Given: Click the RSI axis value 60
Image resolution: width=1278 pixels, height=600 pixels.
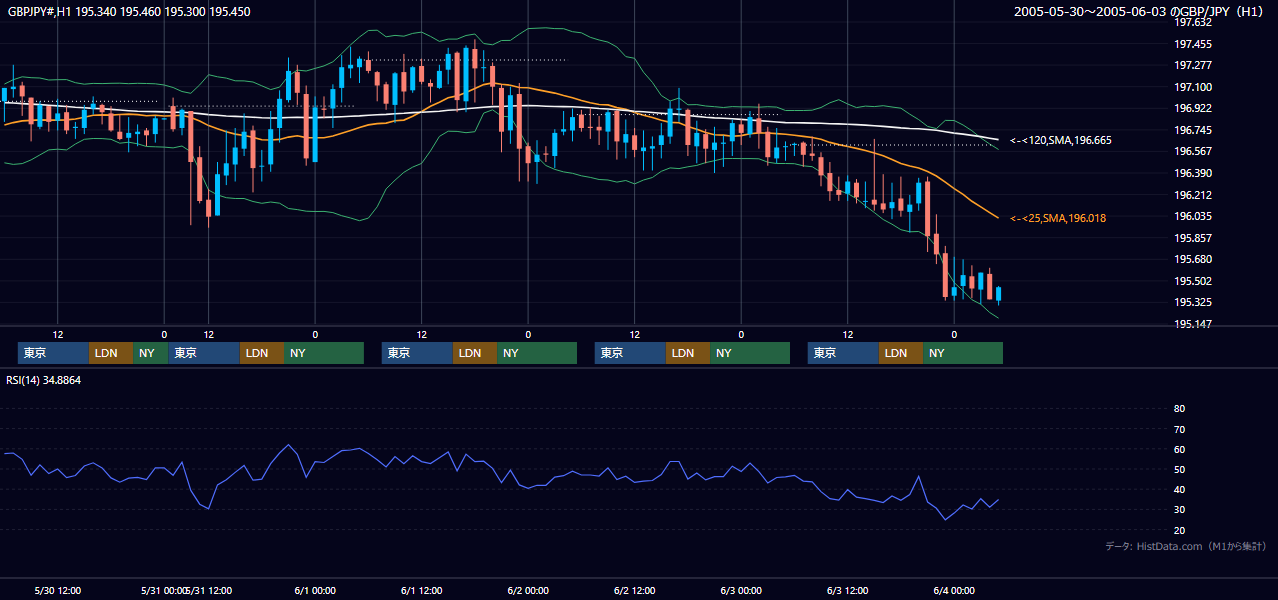Looking at the screenshot, I should click(1179, 449).
